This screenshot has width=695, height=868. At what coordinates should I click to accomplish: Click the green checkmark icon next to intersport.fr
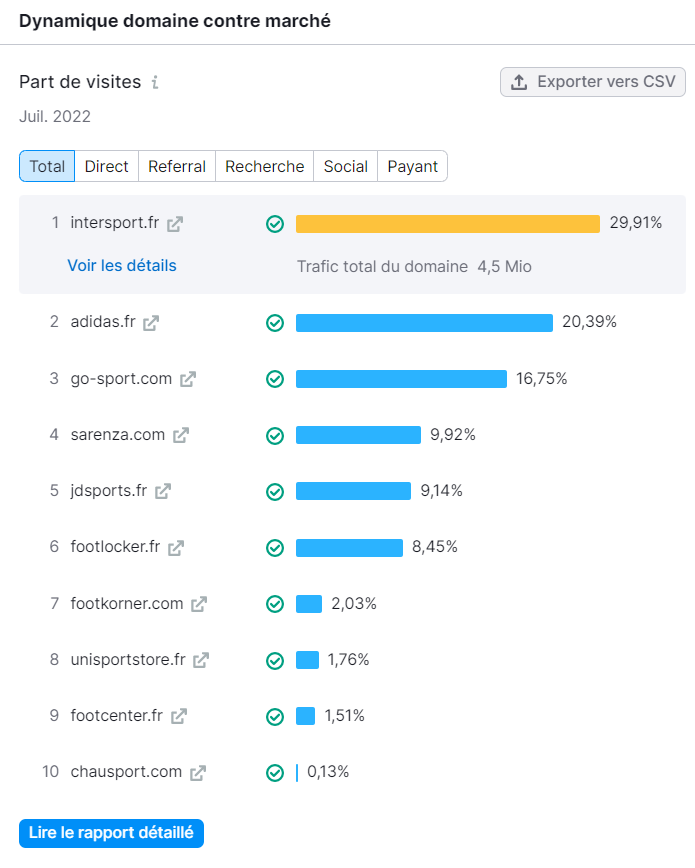(275, 224)
